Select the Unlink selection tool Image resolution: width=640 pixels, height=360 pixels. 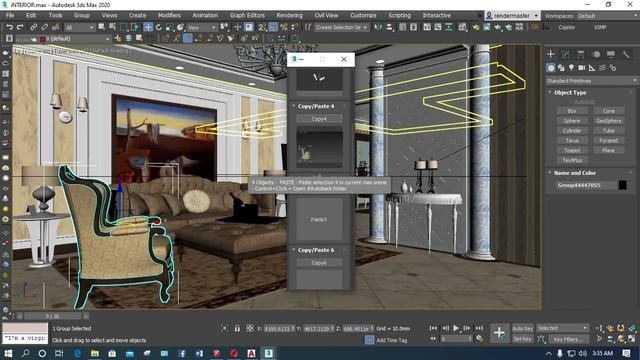tap(44, 27)
